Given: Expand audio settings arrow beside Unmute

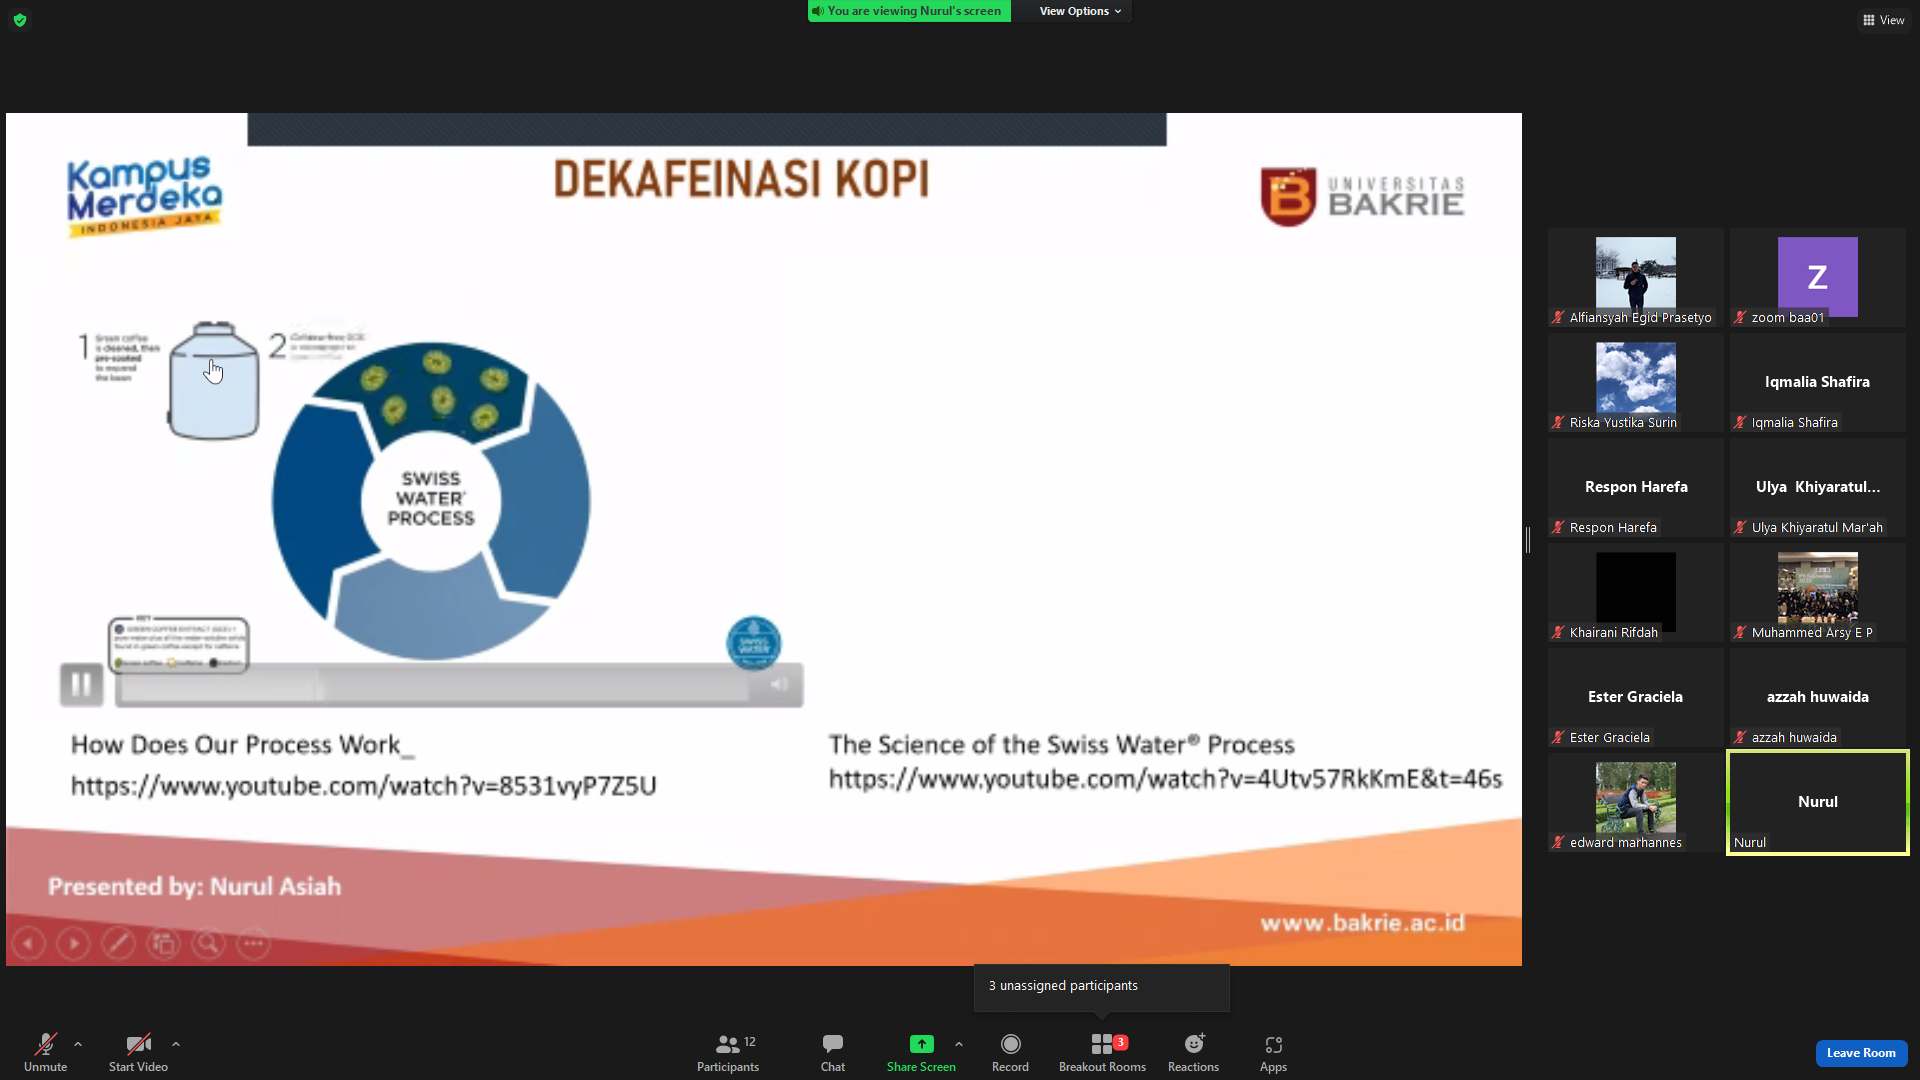Looking at the screenshot, I should click(x=78, y=1044).
